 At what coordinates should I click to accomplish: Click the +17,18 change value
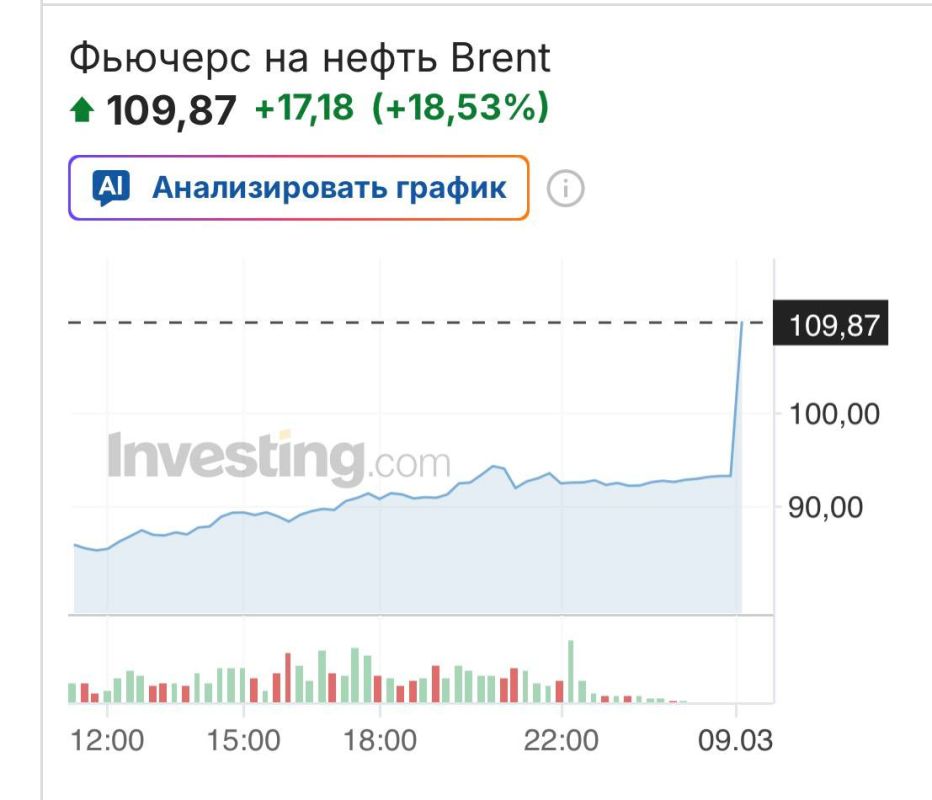tap(302, 111)
